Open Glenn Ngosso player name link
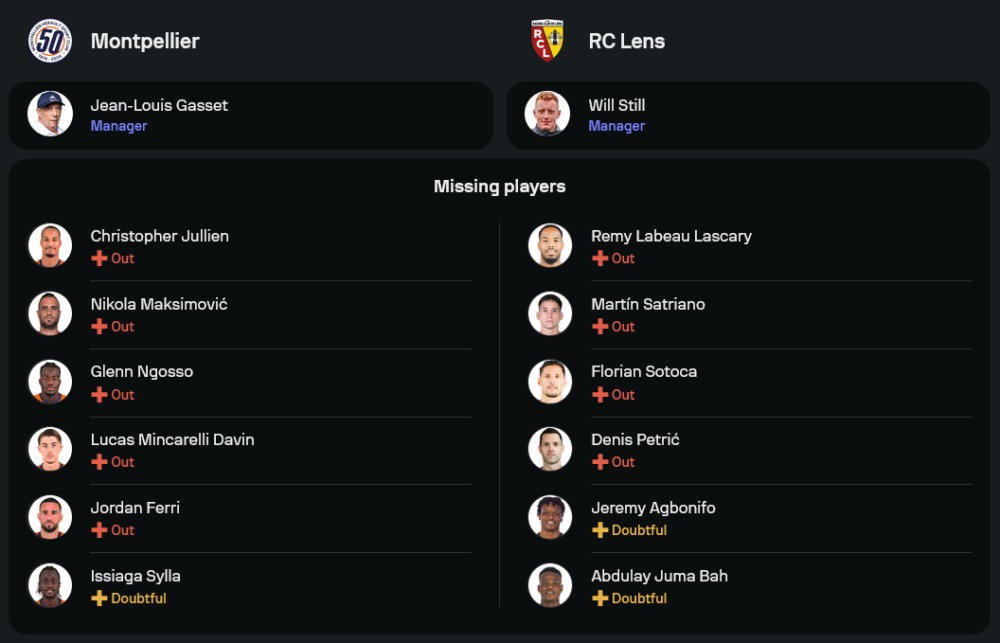This screenshot has width=1000, height=643. tap(142, 372)
